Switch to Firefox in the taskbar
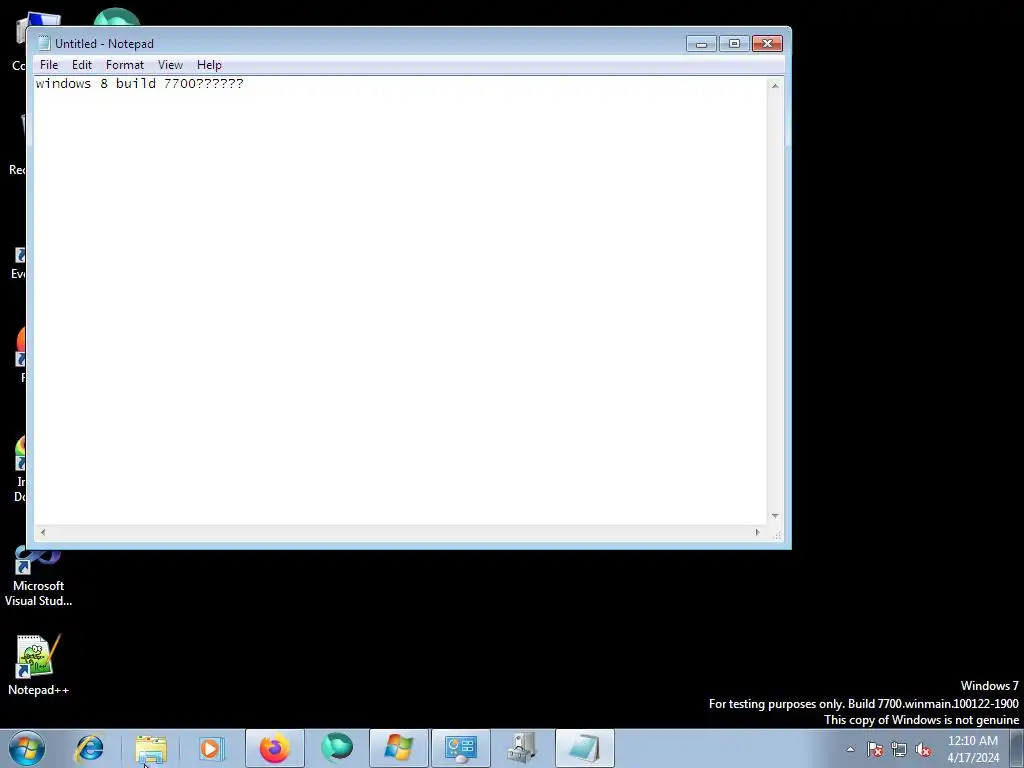Screen dimensions: 1024x768 pyautogui.click(x=275, y=748)
